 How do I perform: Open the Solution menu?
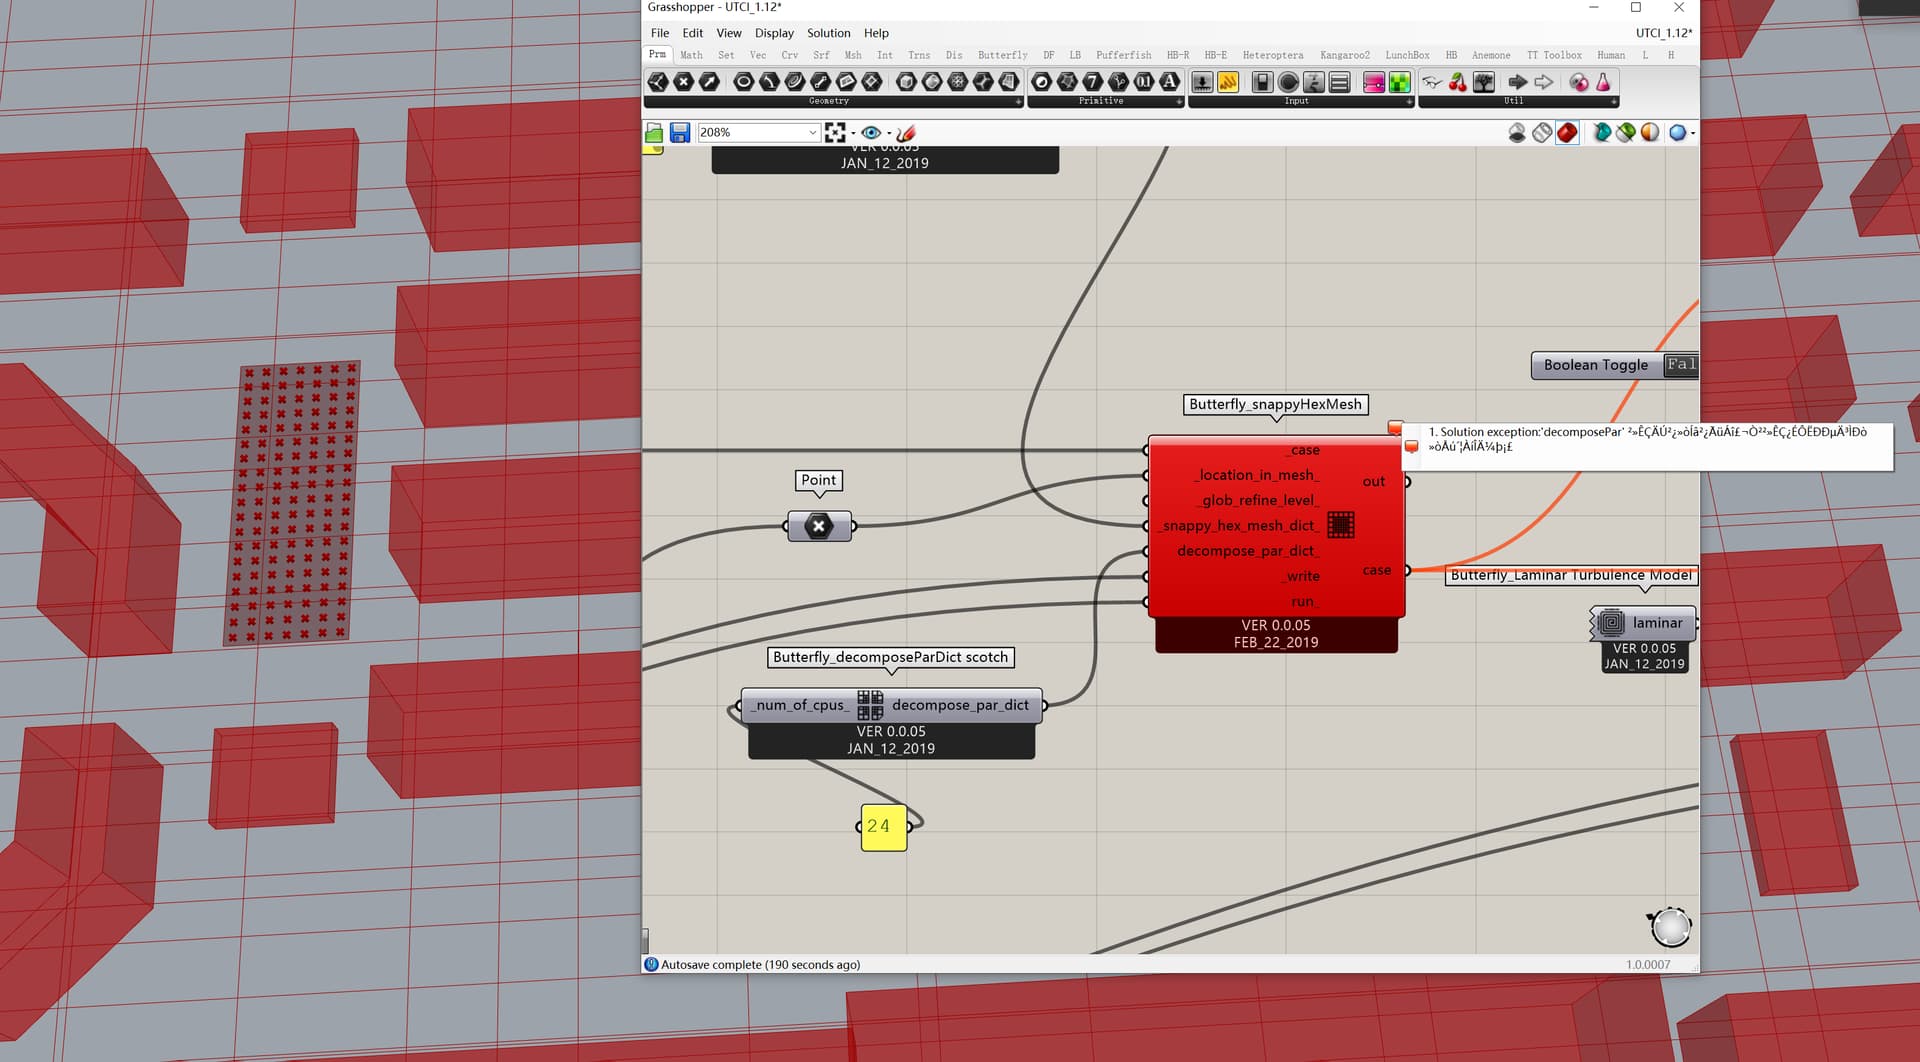tap(828, 33)
